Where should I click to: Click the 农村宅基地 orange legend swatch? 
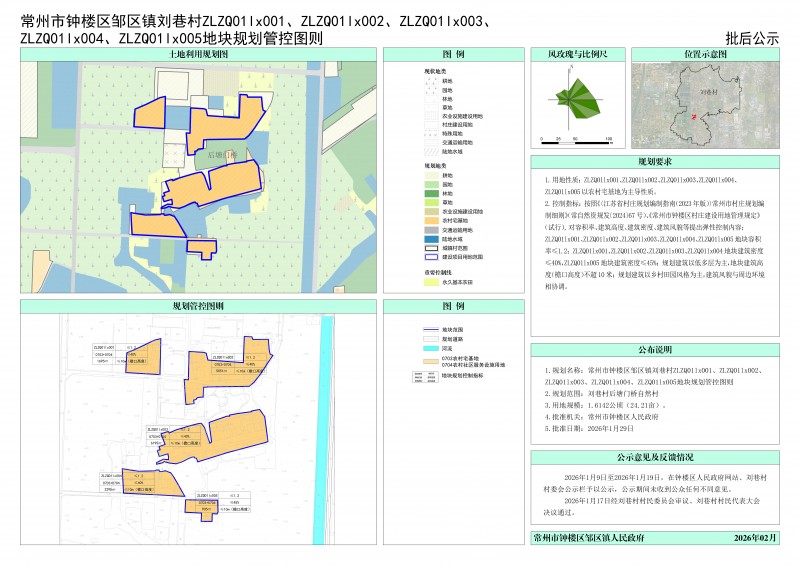(431, 219)
